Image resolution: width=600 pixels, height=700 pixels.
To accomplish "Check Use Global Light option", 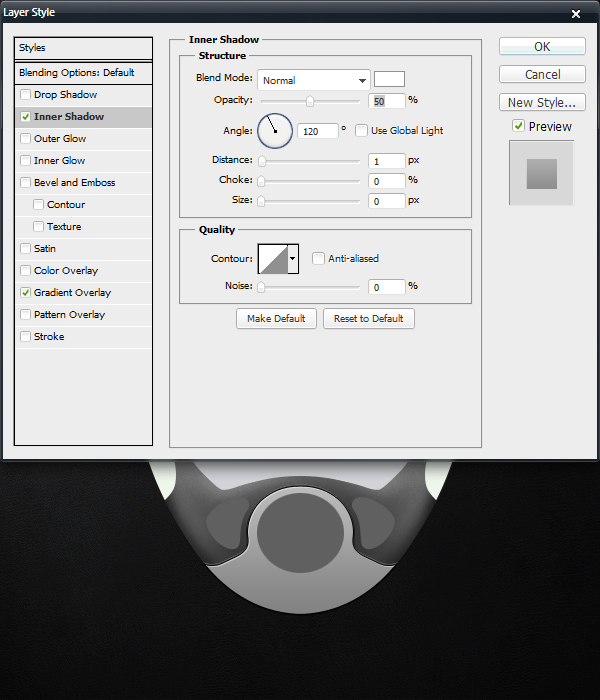I will [361, 130].
